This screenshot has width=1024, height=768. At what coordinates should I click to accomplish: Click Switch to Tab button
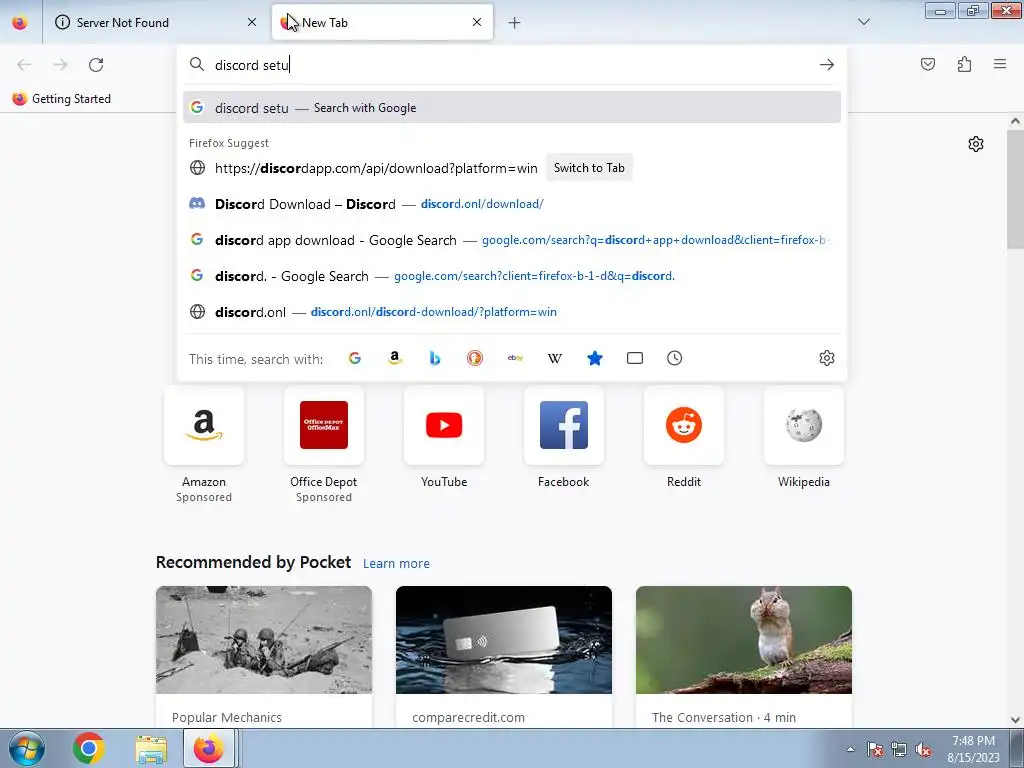589,168
